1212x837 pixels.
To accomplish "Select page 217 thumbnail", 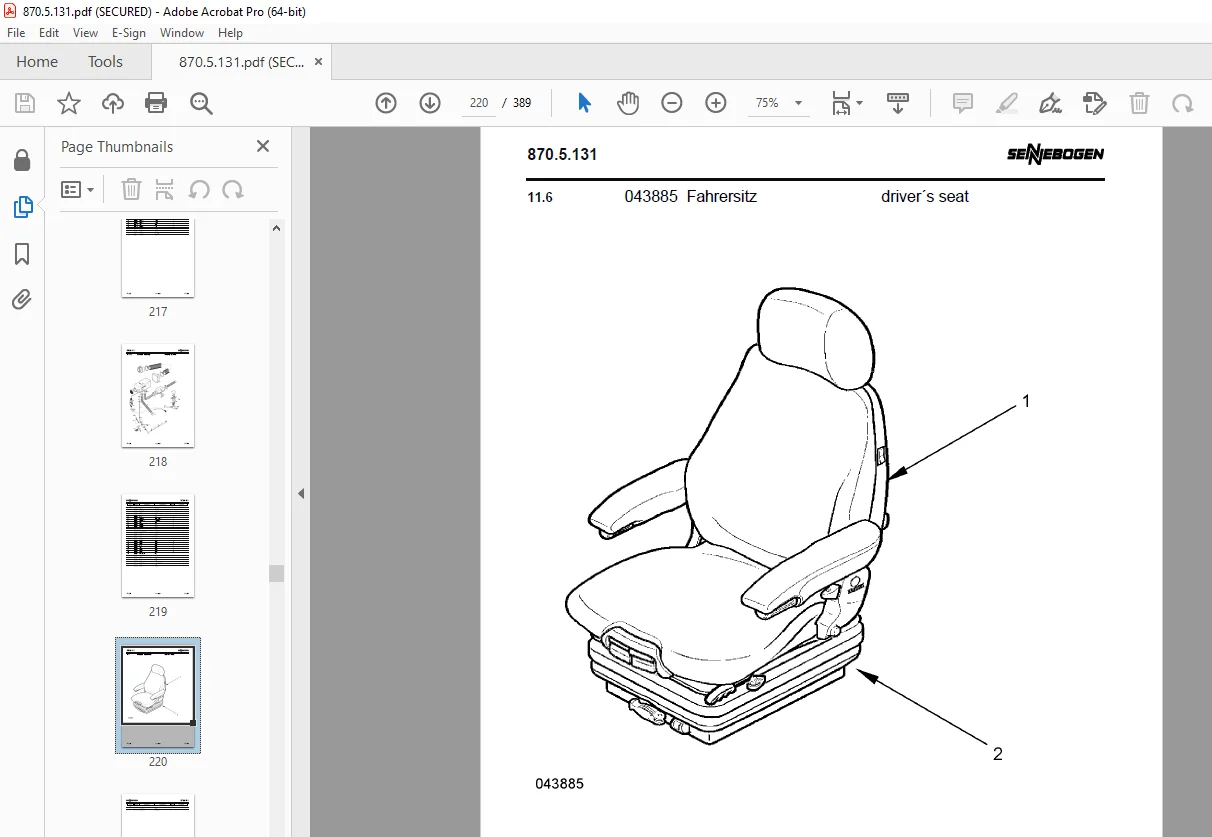I will (158, 258).
